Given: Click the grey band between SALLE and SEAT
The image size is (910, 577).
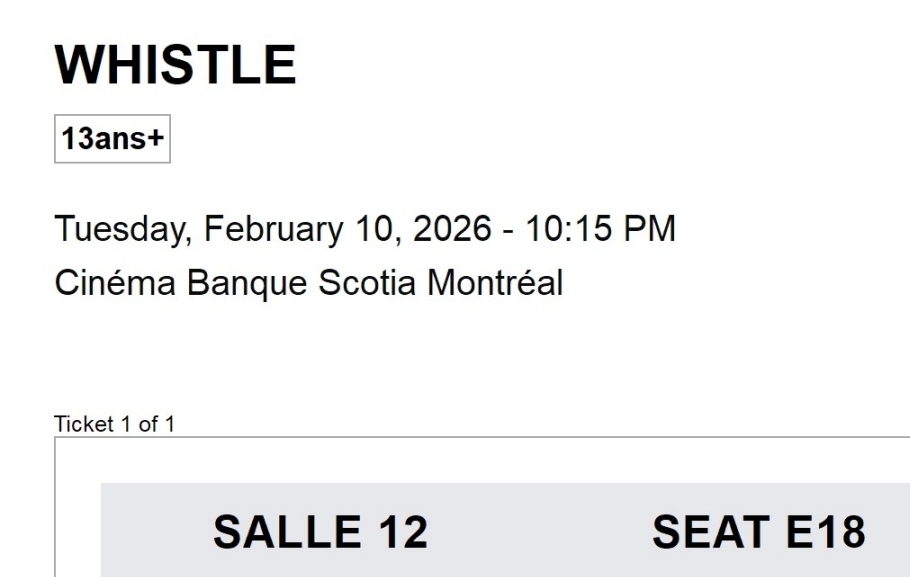Looking at the screenshot, I should pos(540,532).
